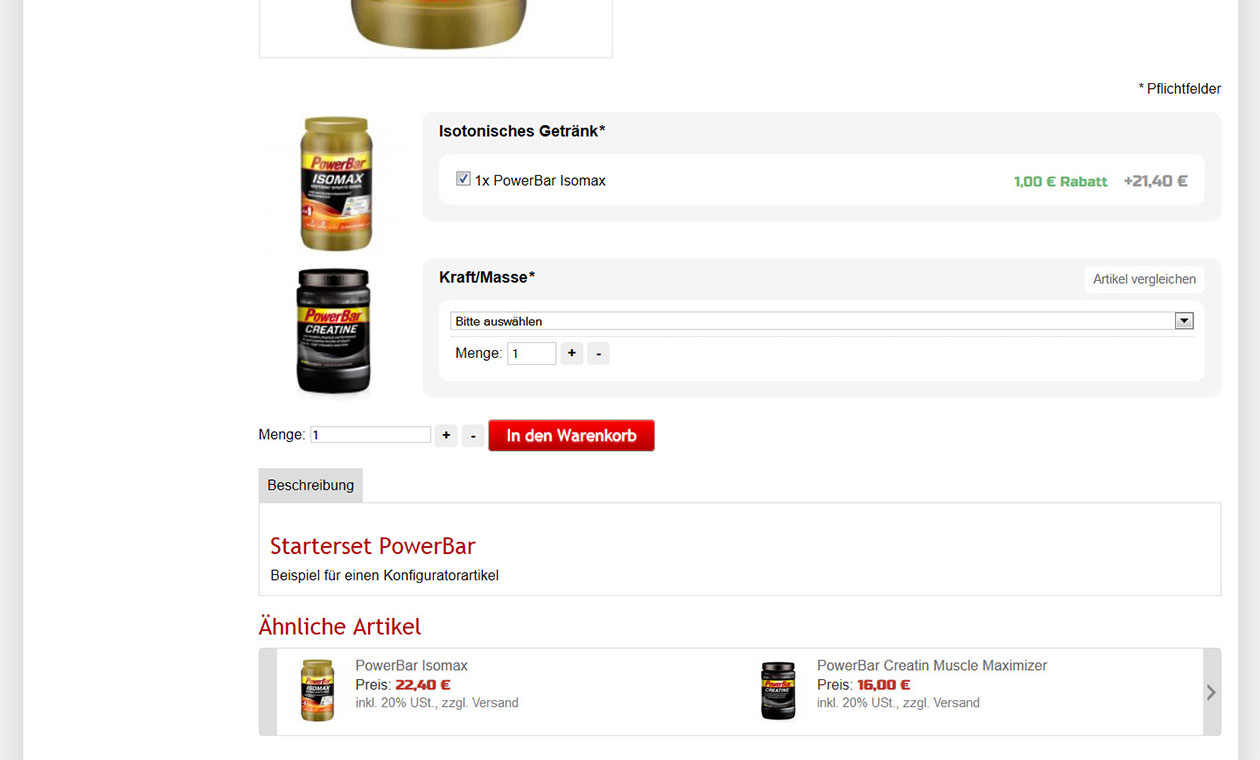
Task: Open PowerBar Isomax similar article link
Action: click(411, 665)
